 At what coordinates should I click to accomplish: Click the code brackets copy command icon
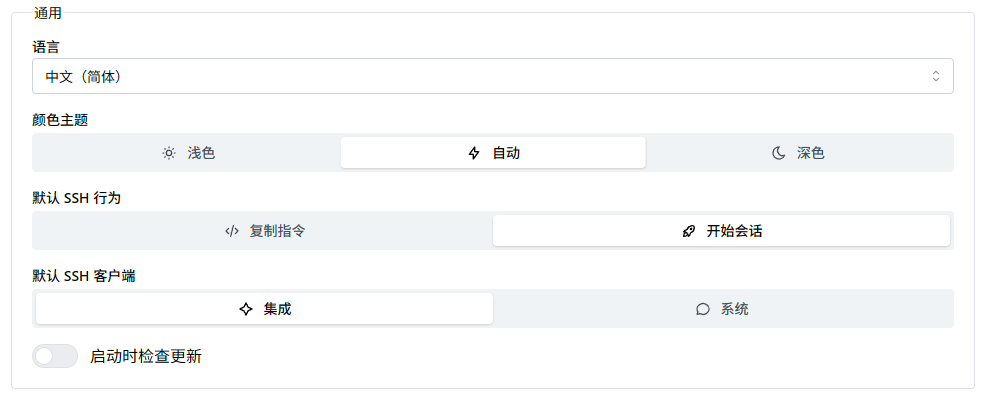click(x=232, y=231)
